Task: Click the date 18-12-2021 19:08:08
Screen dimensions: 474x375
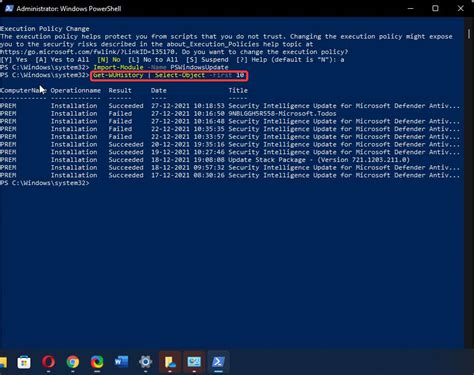Action: click(188, 160)
